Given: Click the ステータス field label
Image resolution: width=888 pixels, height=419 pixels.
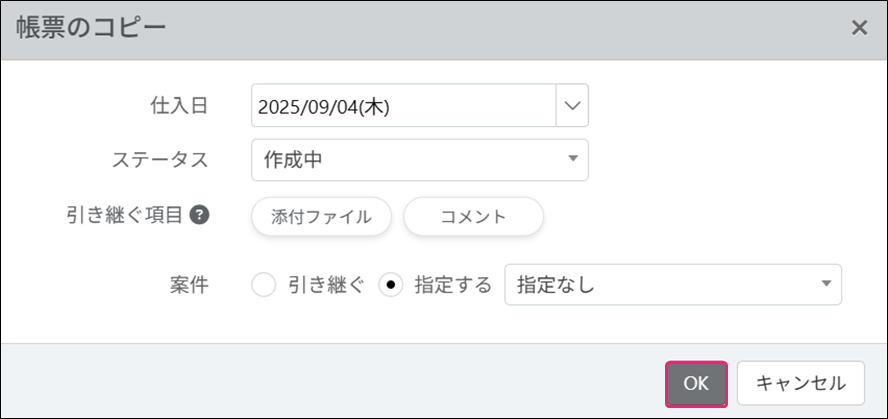Looking at the screenshot, I should (163, 160).
